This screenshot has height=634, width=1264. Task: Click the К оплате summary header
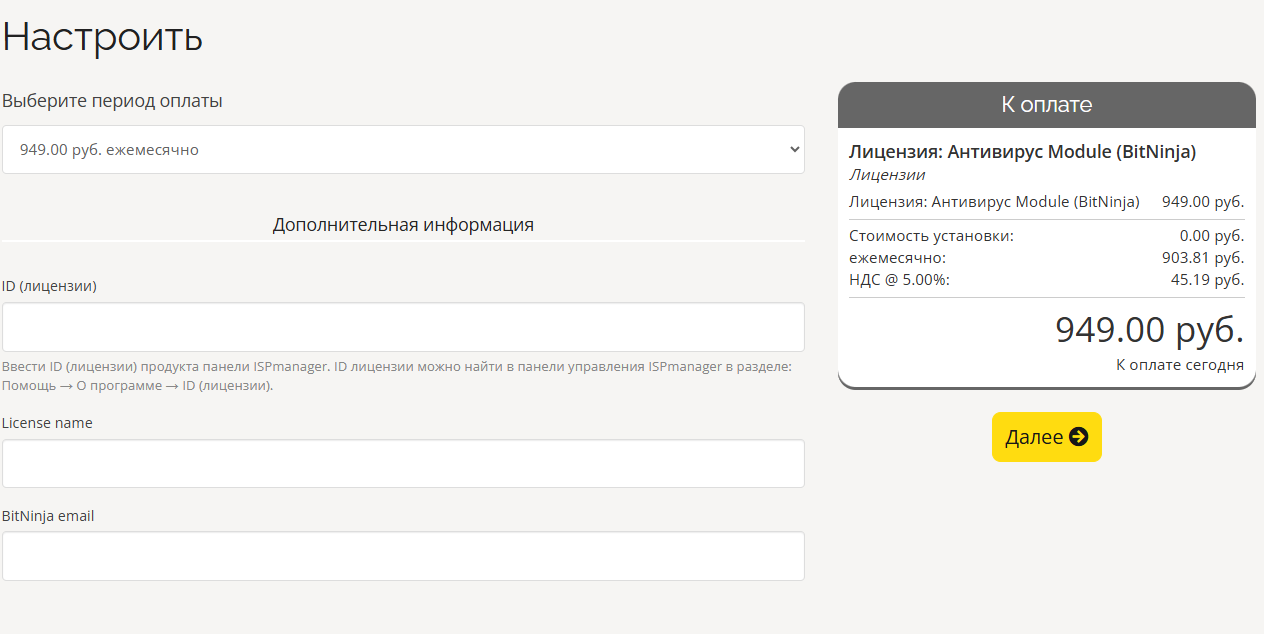[x=1047, y=104]
